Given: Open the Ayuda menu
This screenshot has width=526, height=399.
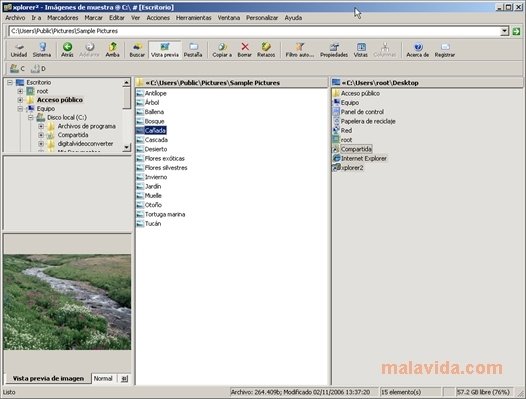Looking at the screenshot, I should pyautogui.click(x=293, y=18).
